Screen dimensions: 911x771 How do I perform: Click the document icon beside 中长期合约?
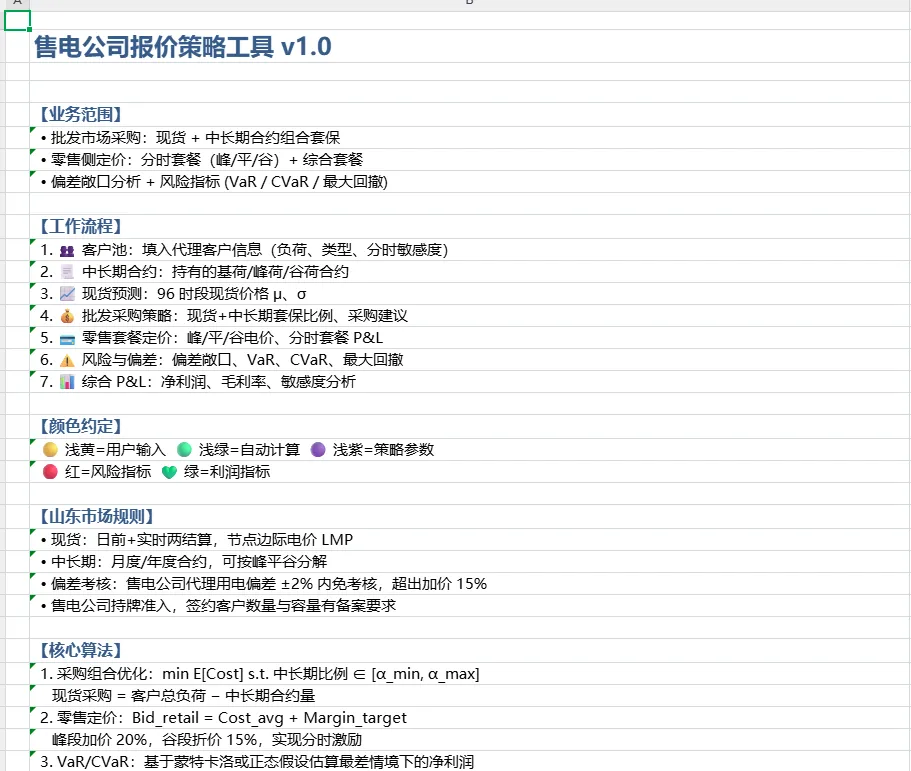pyautogui.click(x=67, y=272)
